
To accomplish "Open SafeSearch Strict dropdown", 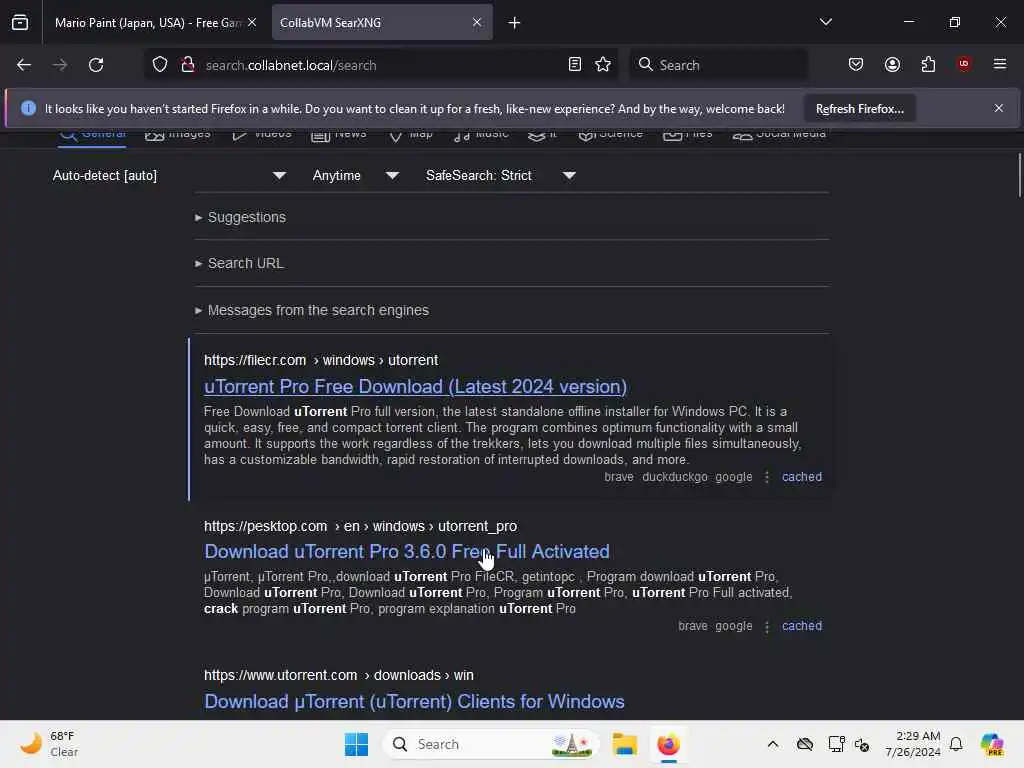I will 500,176.
